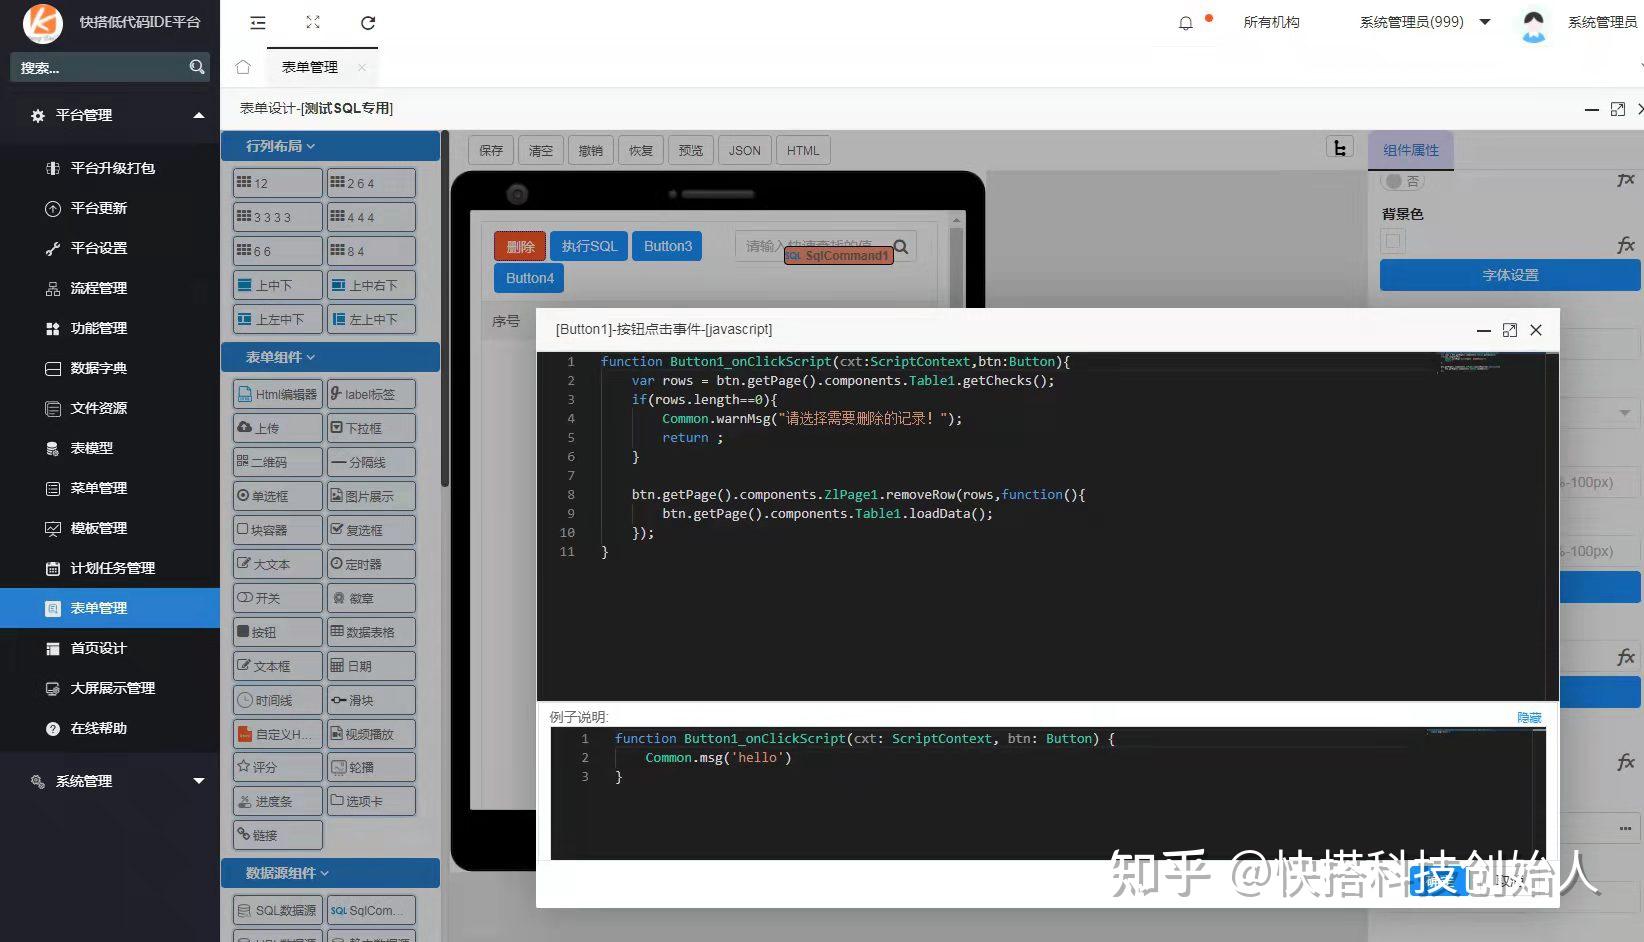Screen dimensions: 1644x942
Task: Collapse the 行列布局 section
Action: coord(330,146)
